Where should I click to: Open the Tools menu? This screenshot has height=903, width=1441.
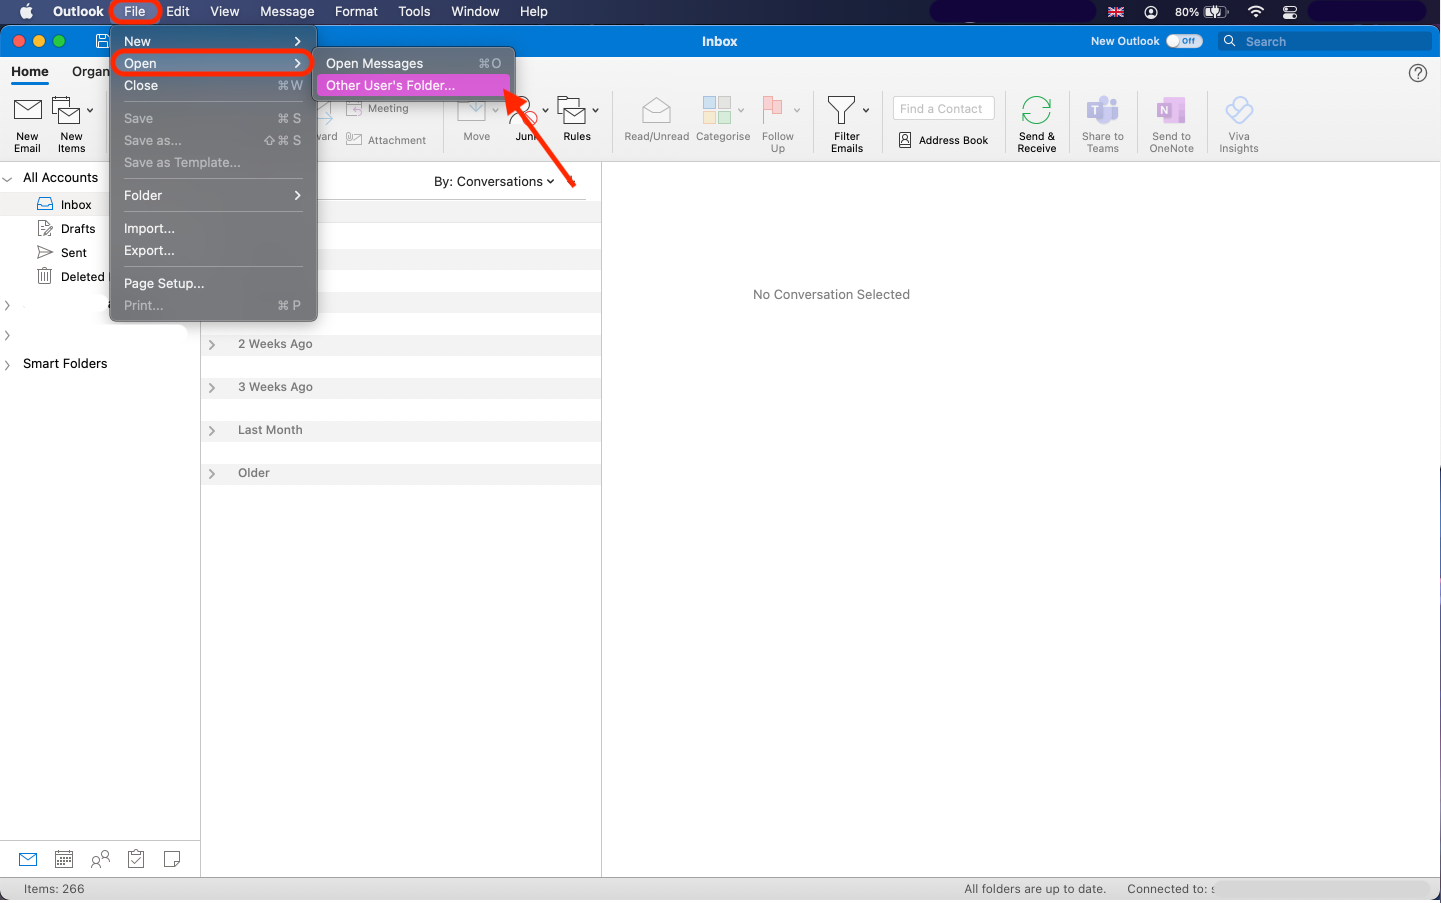[414, 12]
